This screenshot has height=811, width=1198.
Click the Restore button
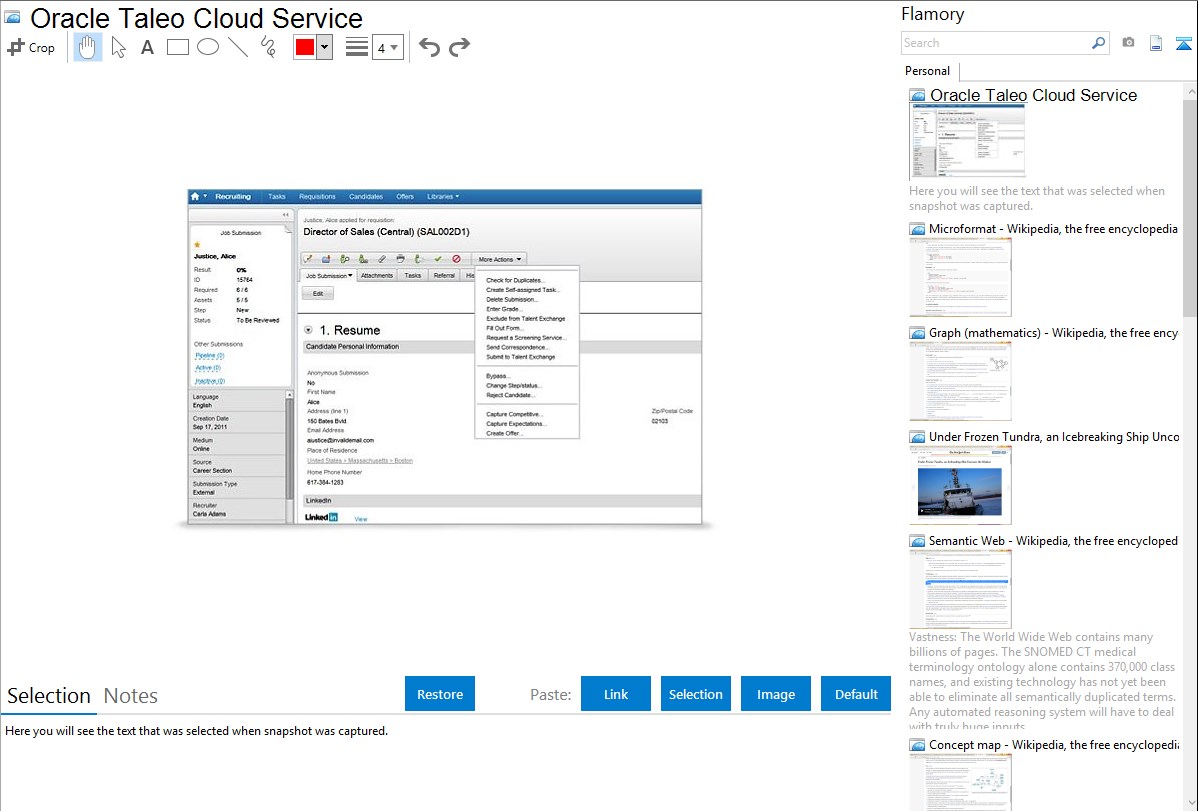pos(440,694)
